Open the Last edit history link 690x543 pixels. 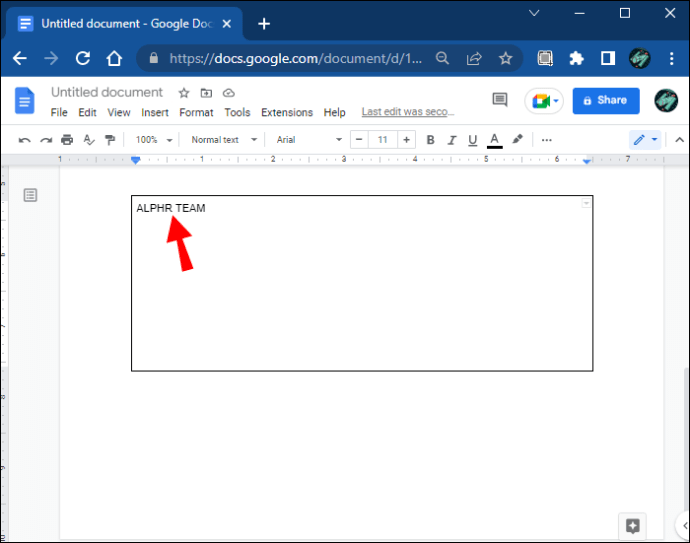click(408, 113)
